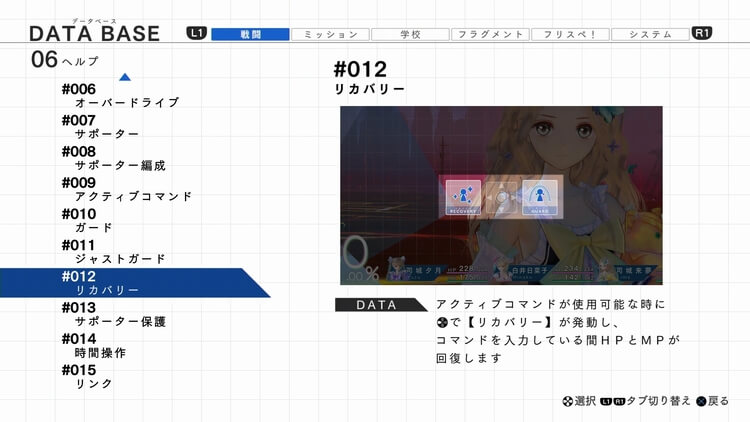The image size is (750, 422).
Task: Click the DATA BASE title
Action: [95, 33]
